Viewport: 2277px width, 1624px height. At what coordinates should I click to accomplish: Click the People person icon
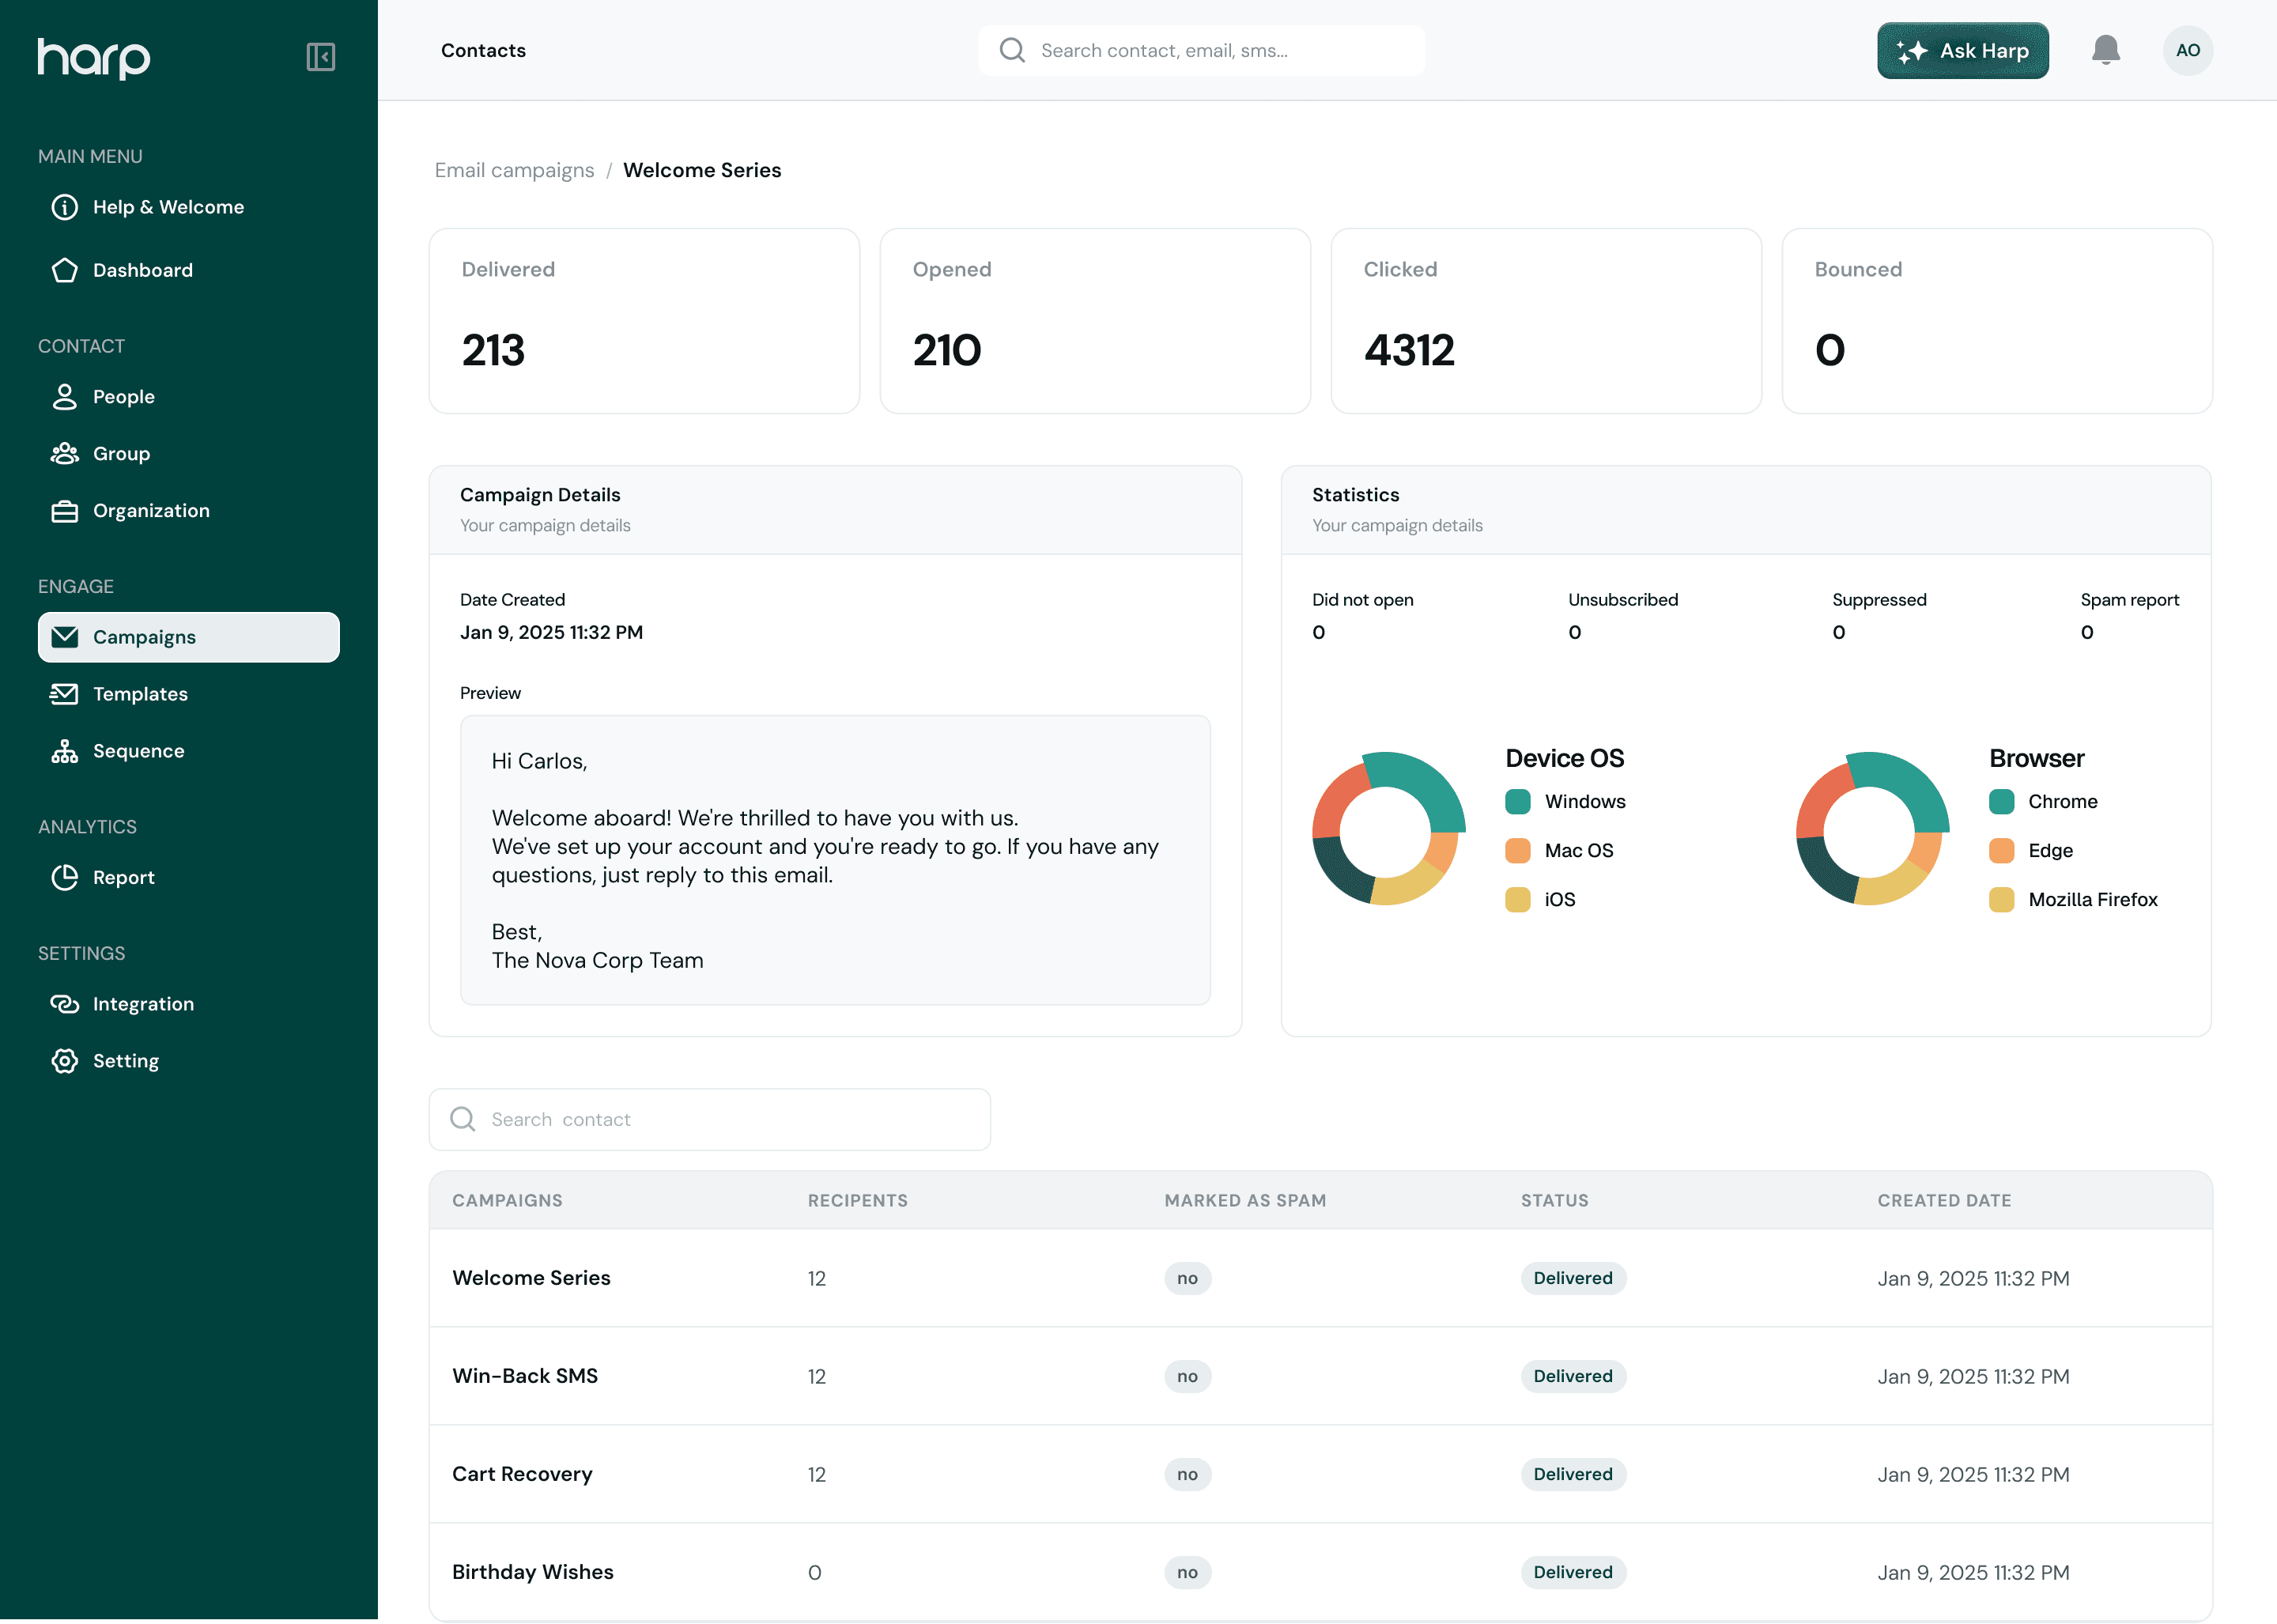(x=65, y=397)
